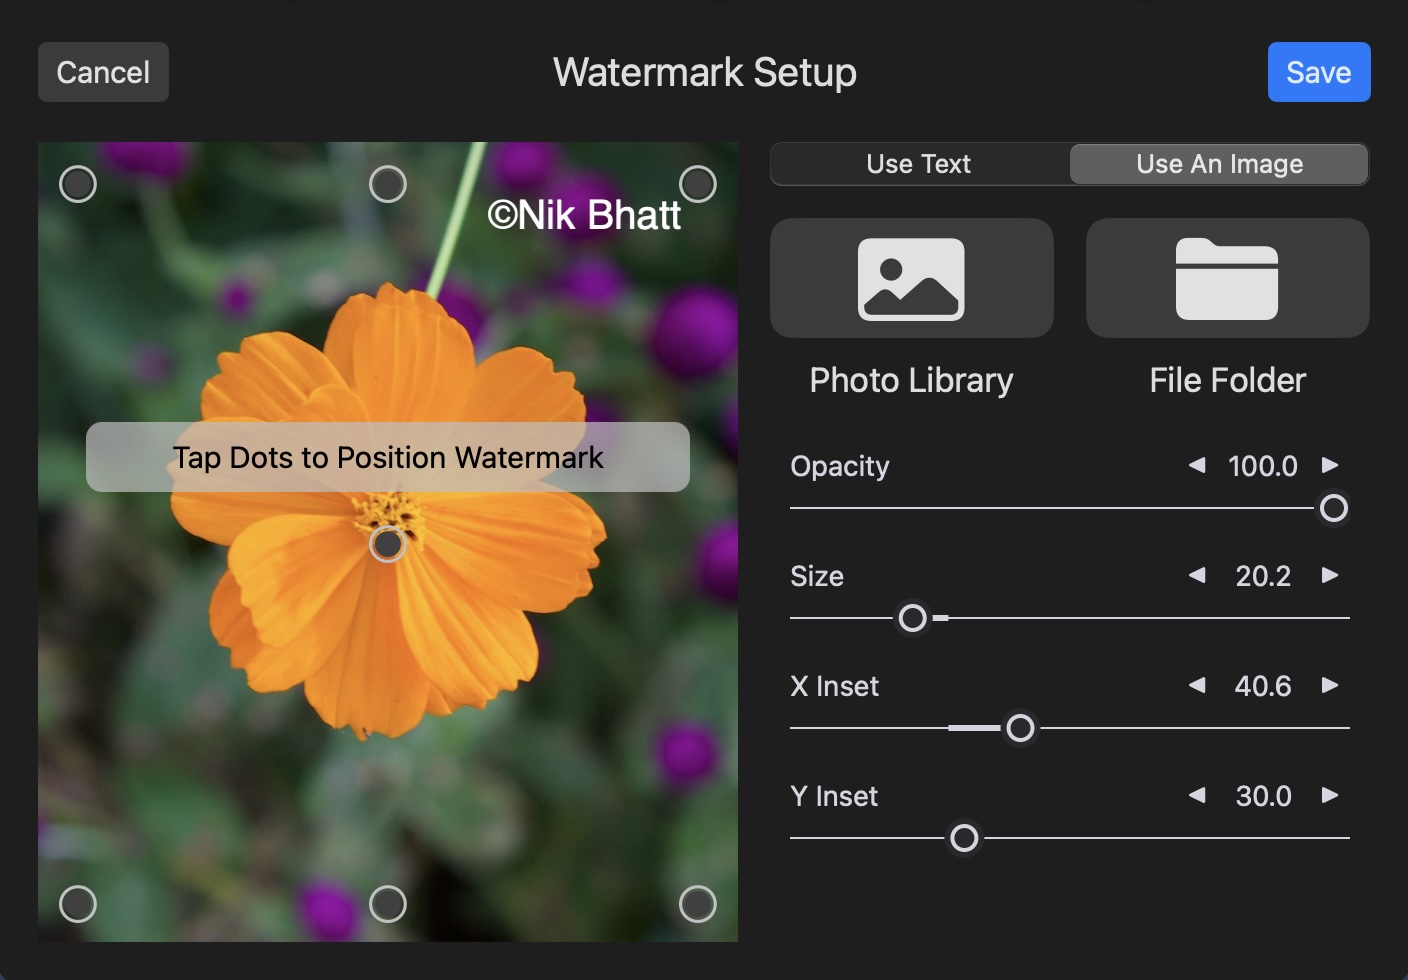Open File Folder image picker
This screenshot has width=1408, height=980.
[1227, 279]
